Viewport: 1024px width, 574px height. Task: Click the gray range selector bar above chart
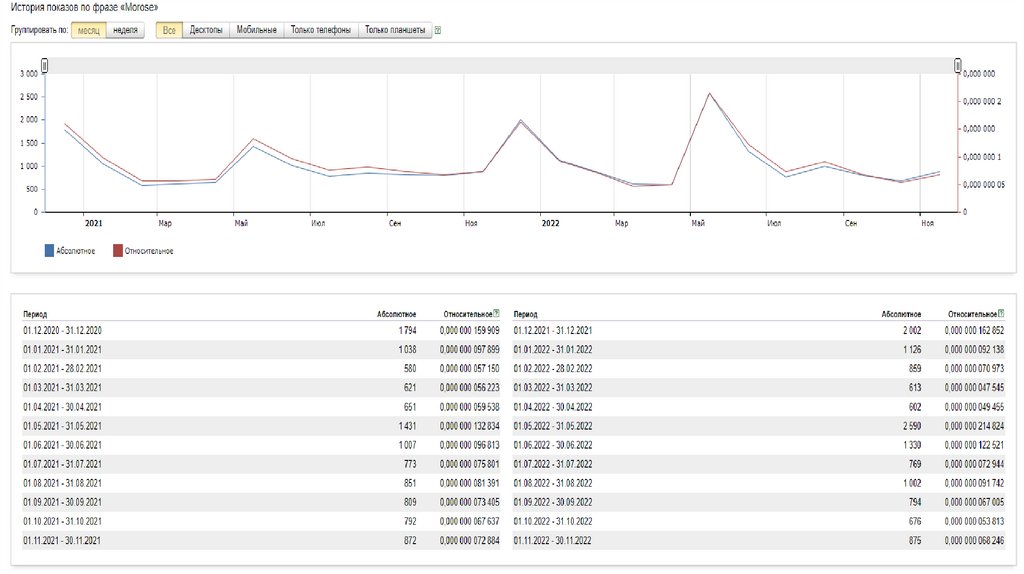(500, 66)
